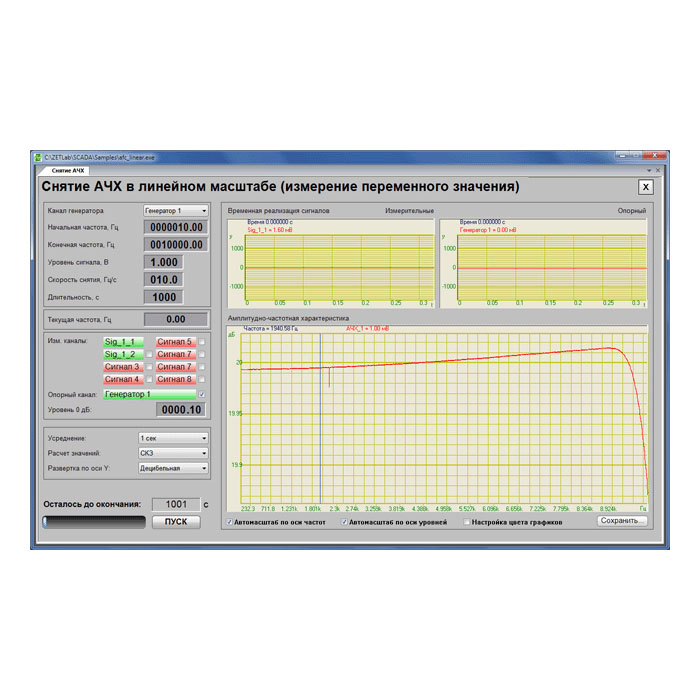The height and width of the screenshot is (700, 700).
Task: Open the Развертка по оси Y dropdown
Action: pos(173,468)
